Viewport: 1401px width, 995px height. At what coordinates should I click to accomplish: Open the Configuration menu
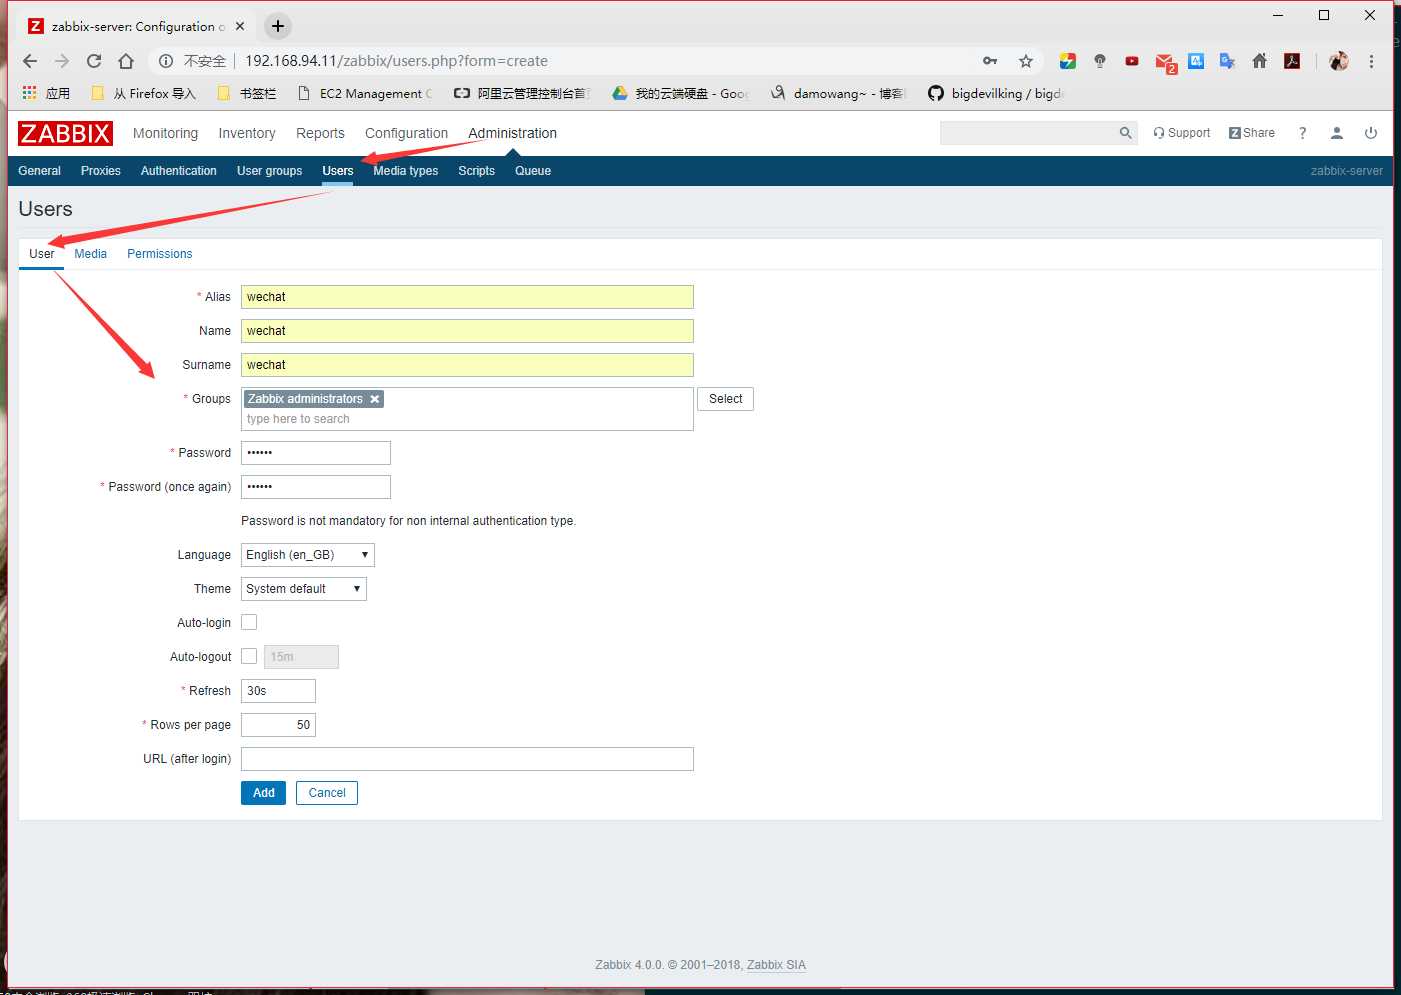406,133
